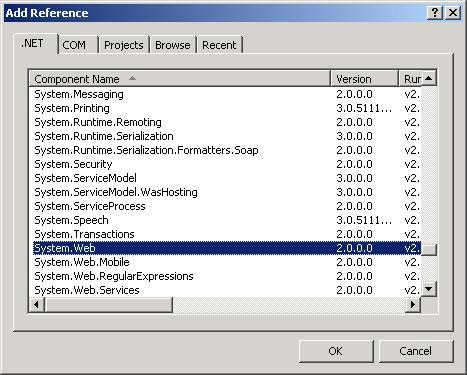Sort by Version column header
Image resolution: width=467 pixels, height=375 pixels.
point(365,79)
